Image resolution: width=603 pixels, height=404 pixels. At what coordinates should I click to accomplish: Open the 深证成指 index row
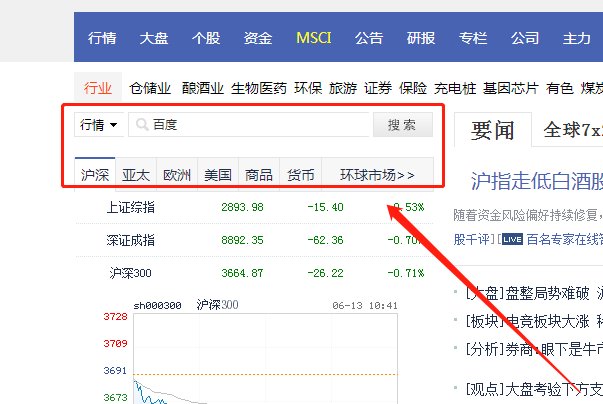255,240
